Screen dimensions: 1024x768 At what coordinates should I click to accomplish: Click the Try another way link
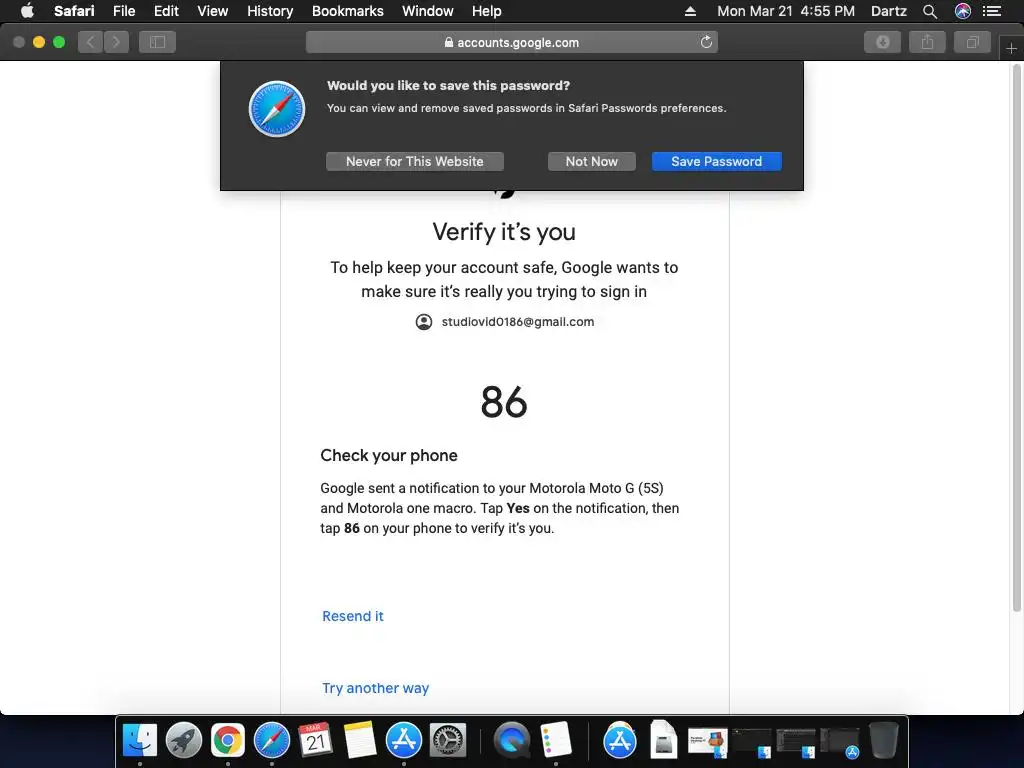[x=376, y=688]
